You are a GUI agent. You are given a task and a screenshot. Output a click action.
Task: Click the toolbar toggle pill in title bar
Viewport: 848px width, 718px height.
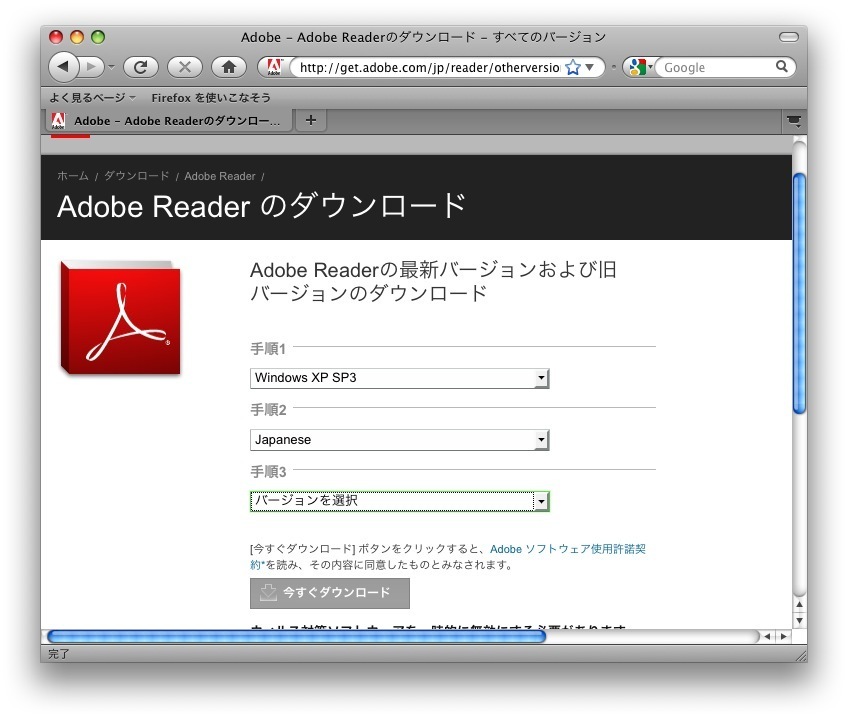point(789,37)
